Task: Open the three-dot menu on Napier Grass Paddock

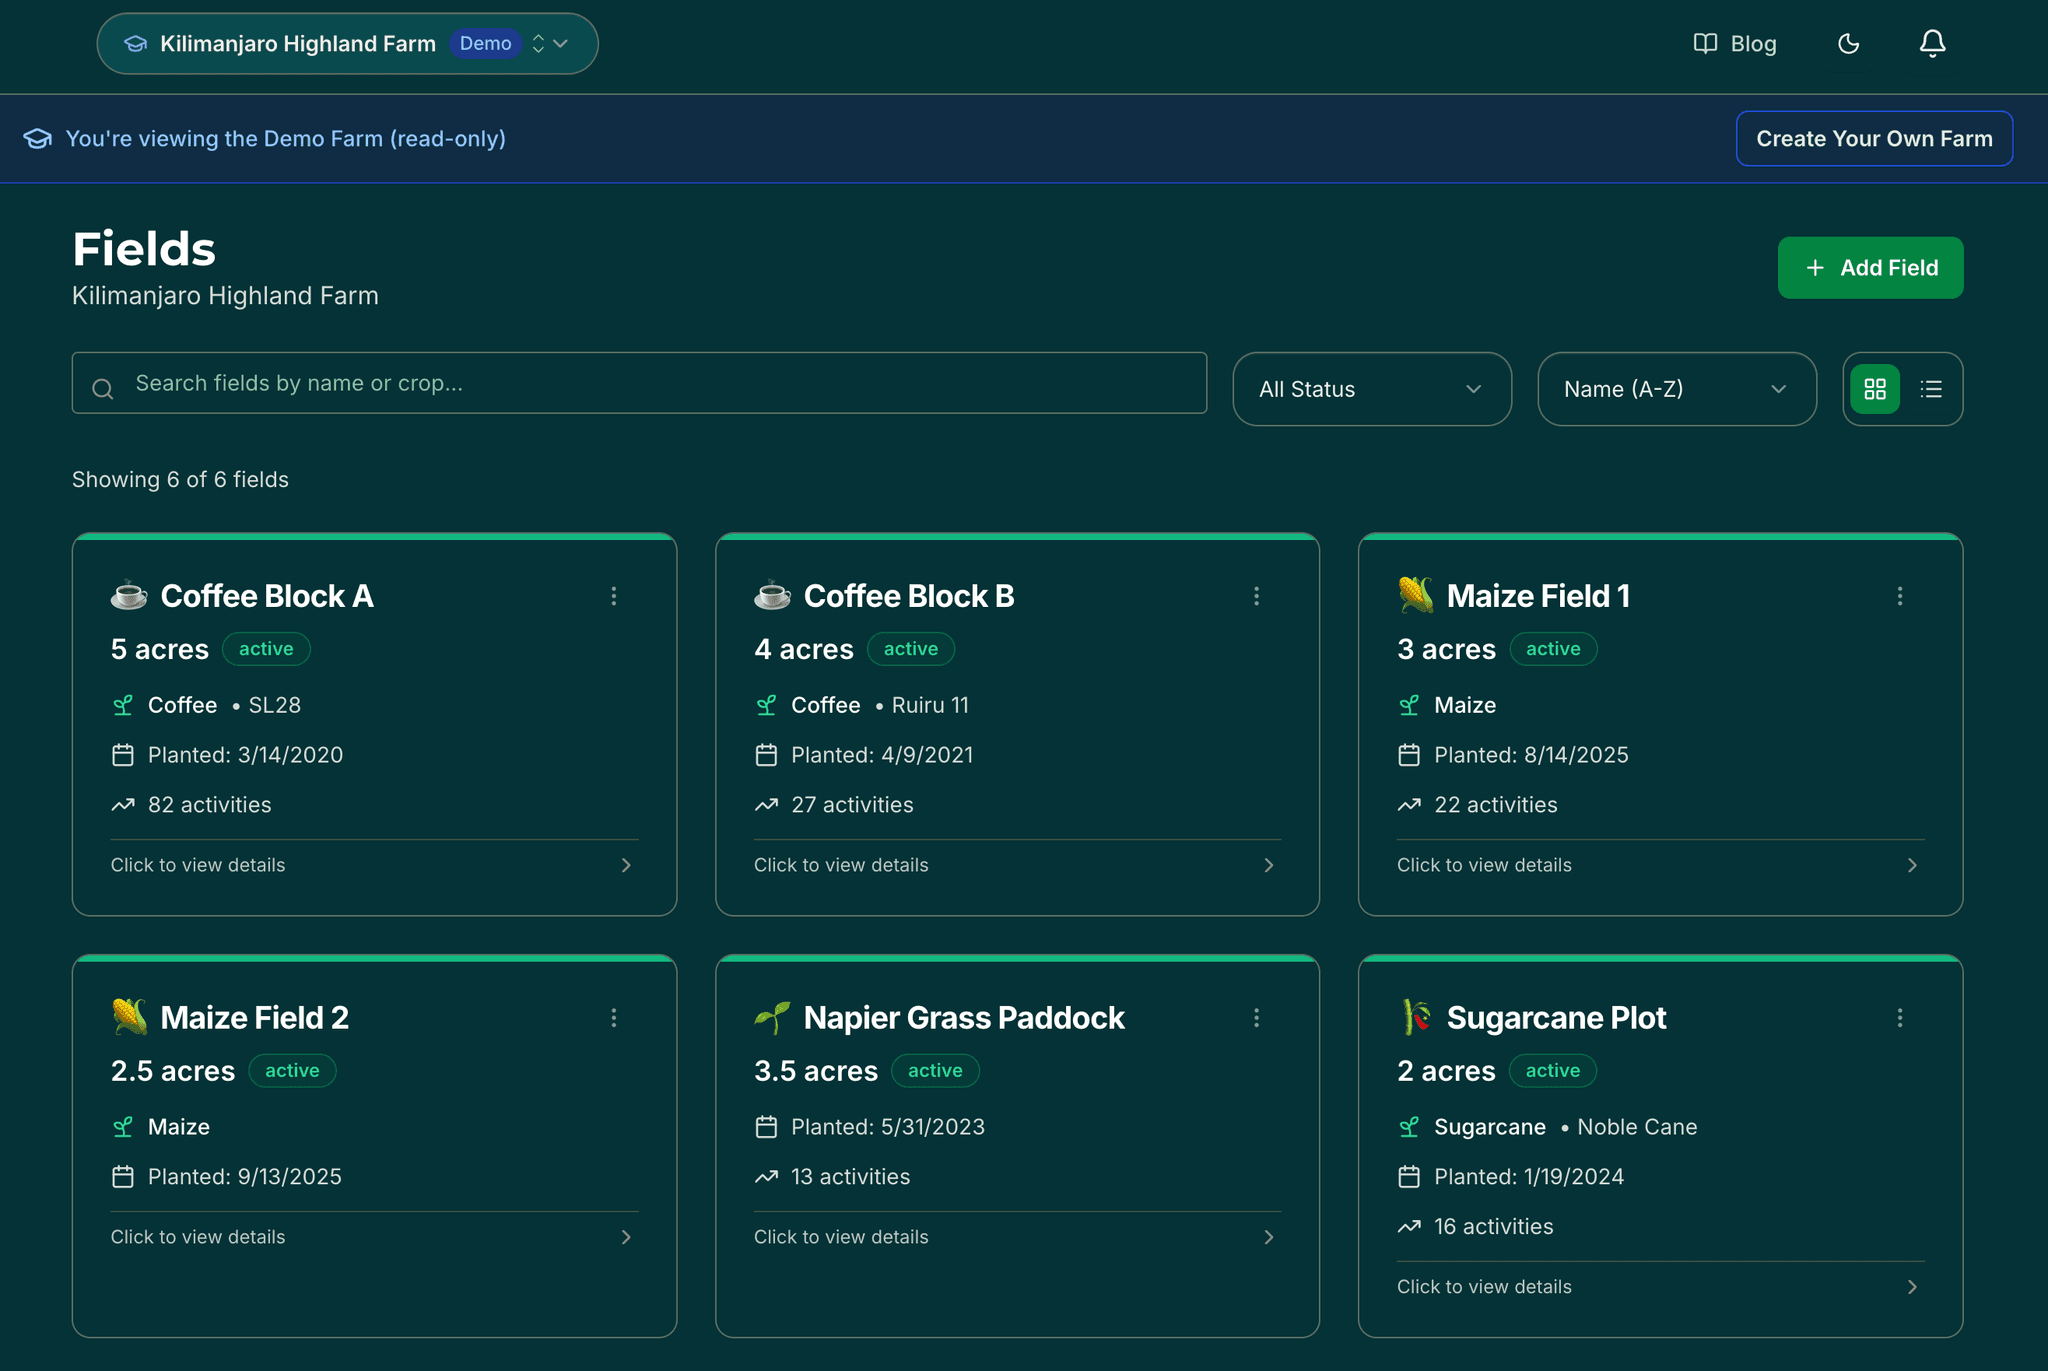Action: [x=1257, y=1017]
